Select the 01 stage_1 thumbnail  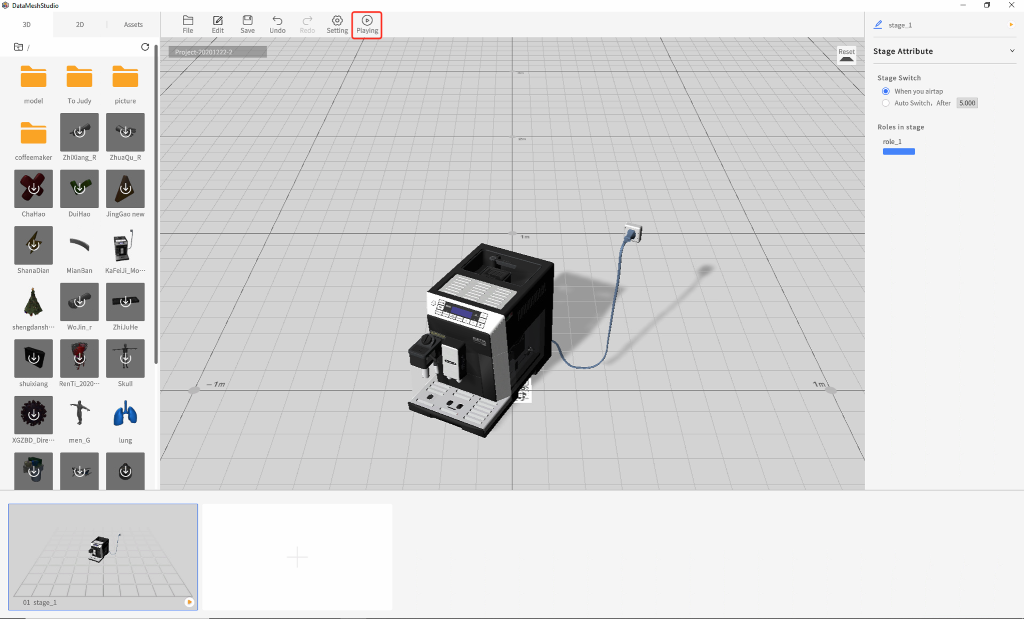coord(103,556)
